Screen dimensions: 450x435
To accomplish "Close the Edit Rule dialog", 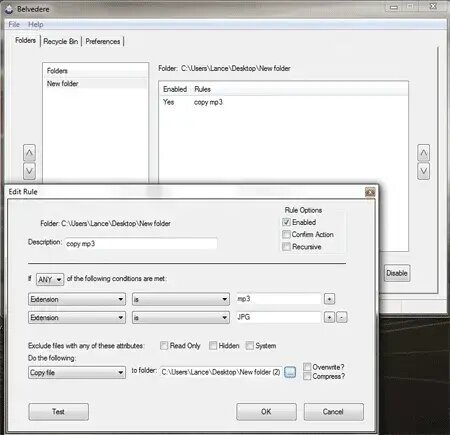I will click(370, 192).
